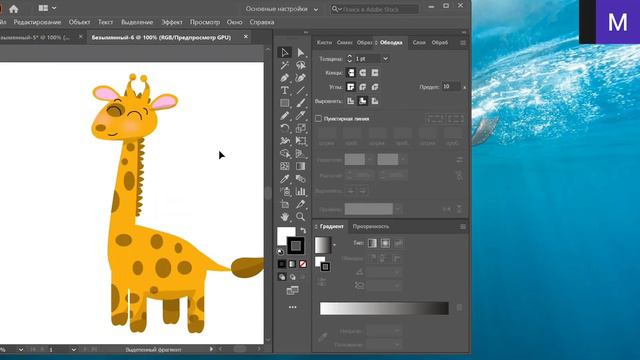The height and width of the screenshot is (360, 640).
Task: Select the Rotate tool
Action: (x=284, y=128)
